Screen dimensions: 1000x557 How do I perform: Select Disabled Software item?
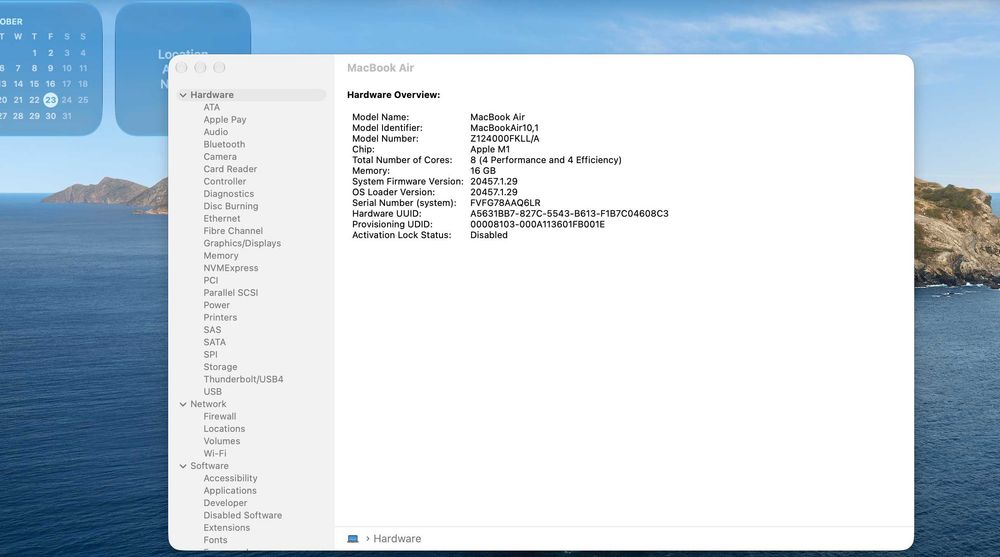[242, 516]
